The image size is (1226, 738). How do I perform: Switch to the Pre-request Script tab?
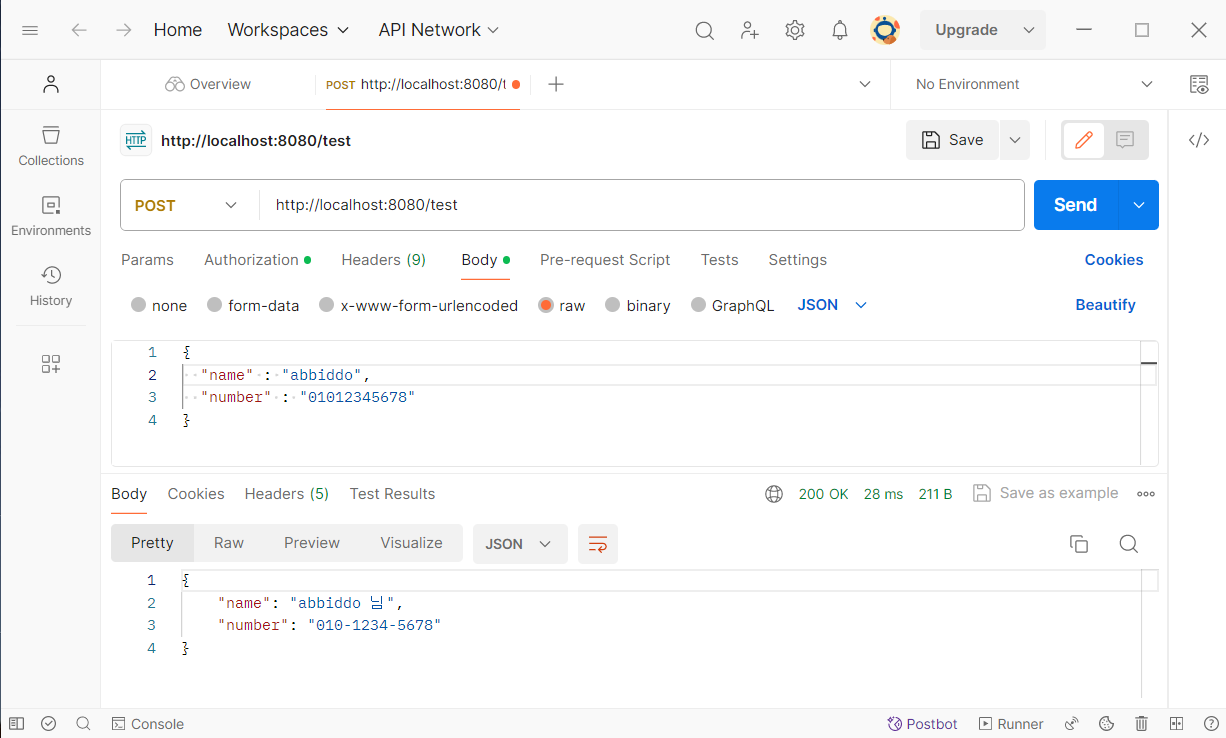coord(605,260)
